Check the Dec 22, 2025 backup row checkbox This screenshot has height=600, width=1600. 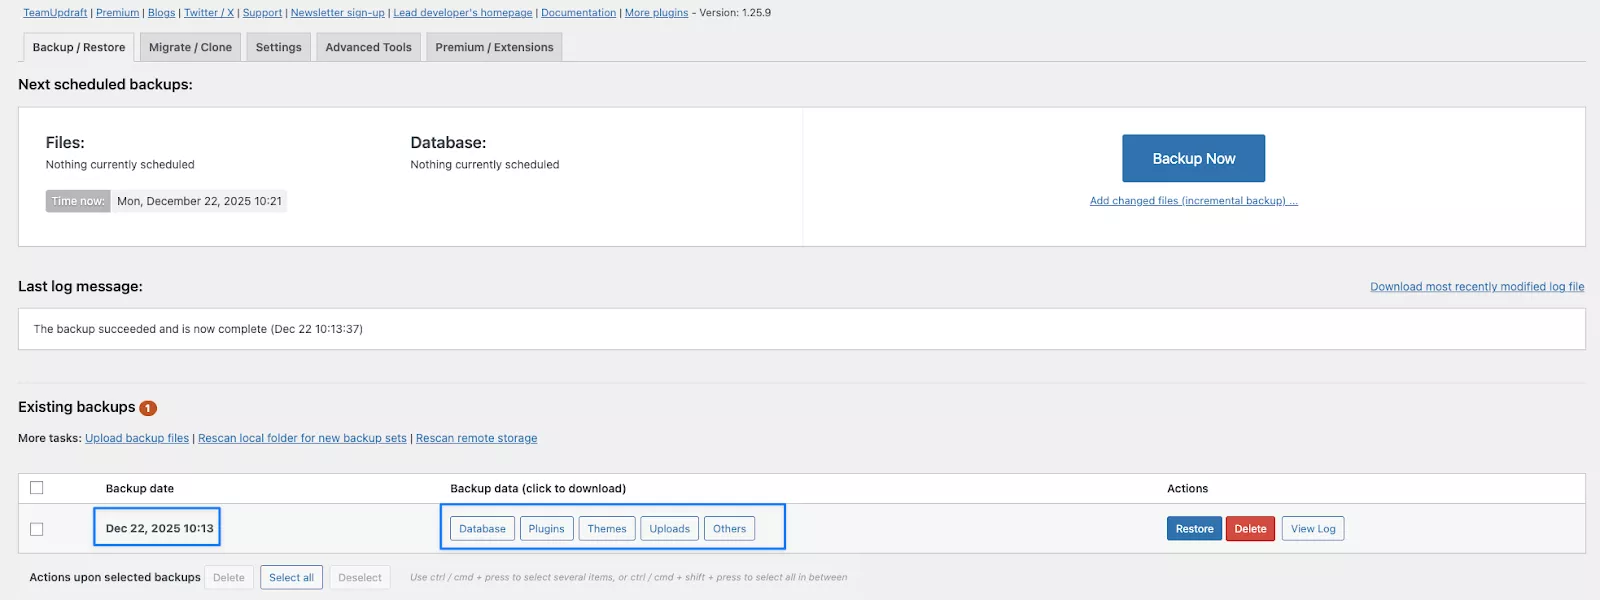coord(37,529)
